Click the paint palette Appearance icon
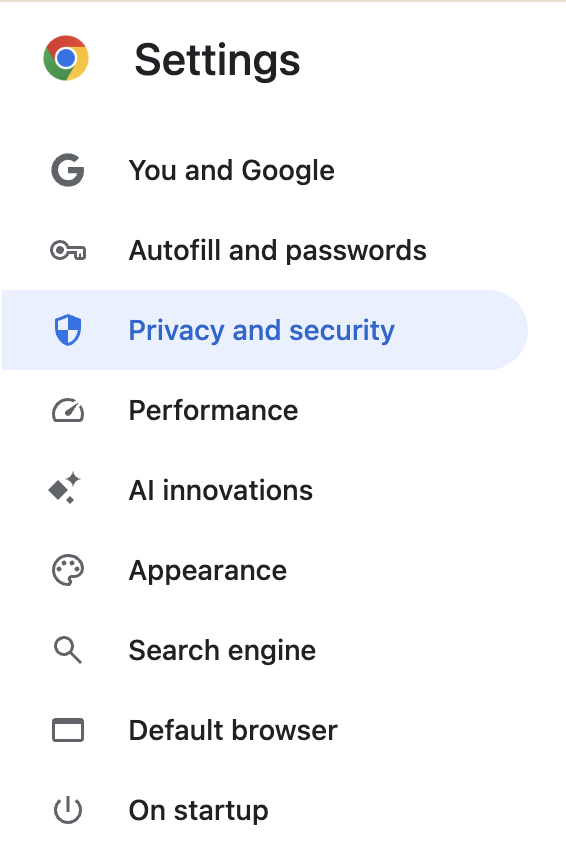This screenshot has height=862, width=566. 68,571
